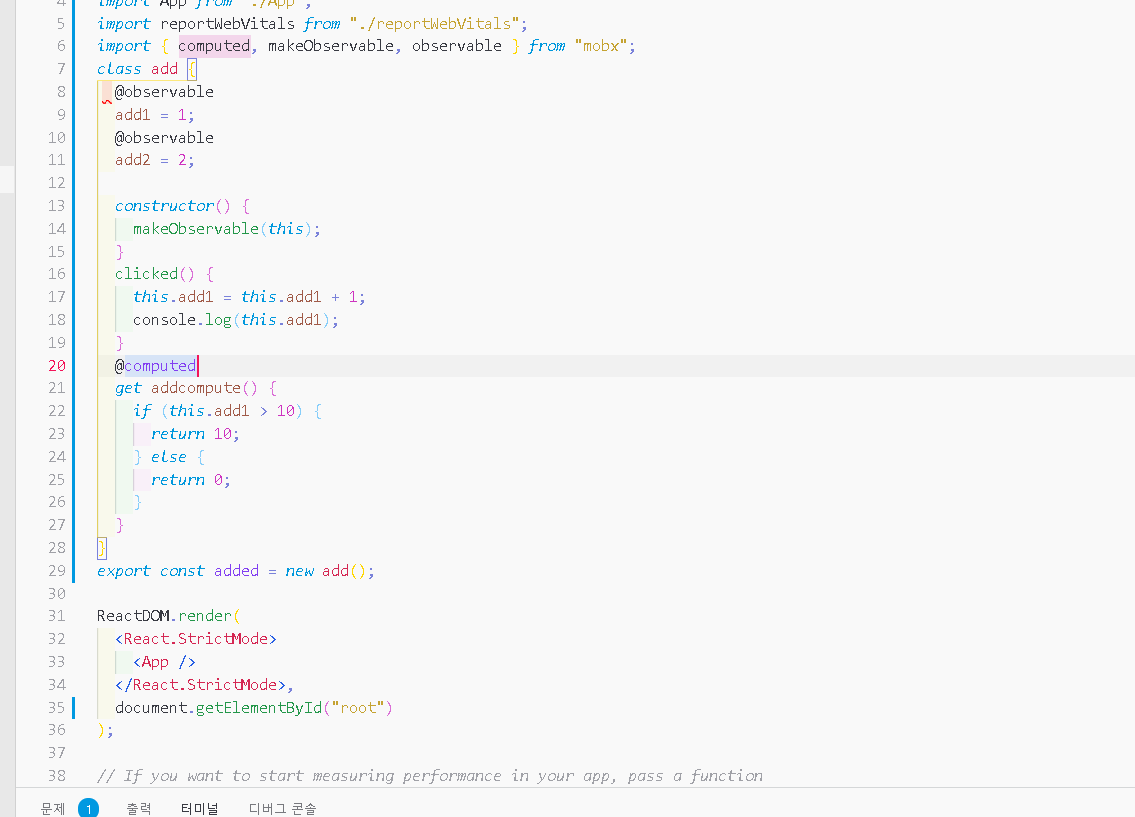The width and height of the screenshot is (1135, 817).
Task: Click "makeObservable" in the mobx import line
Action: pyautogui.click(x=331, y=46)
